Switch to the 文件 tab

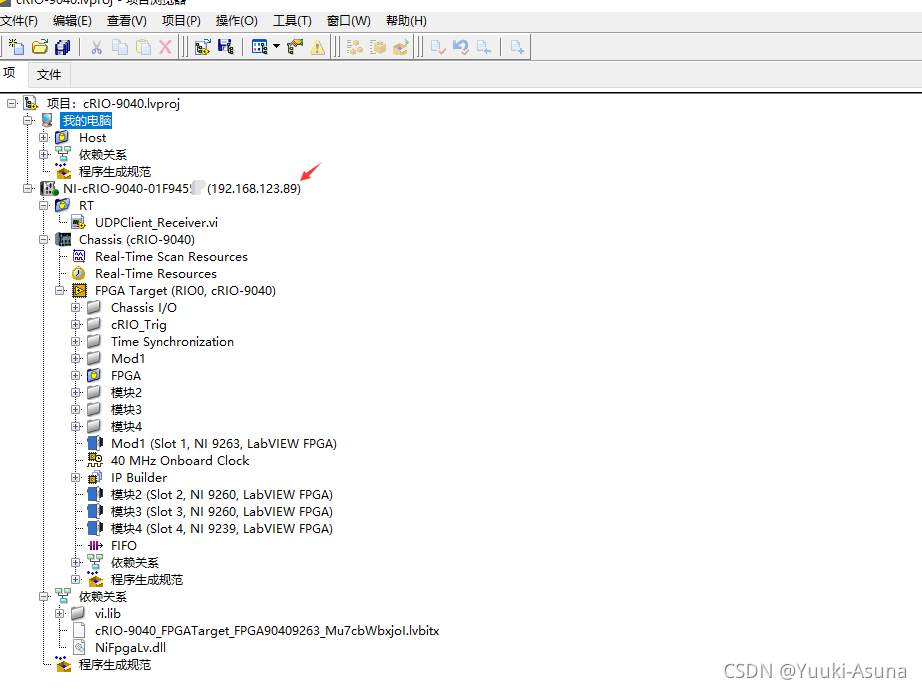click(49, 75)
